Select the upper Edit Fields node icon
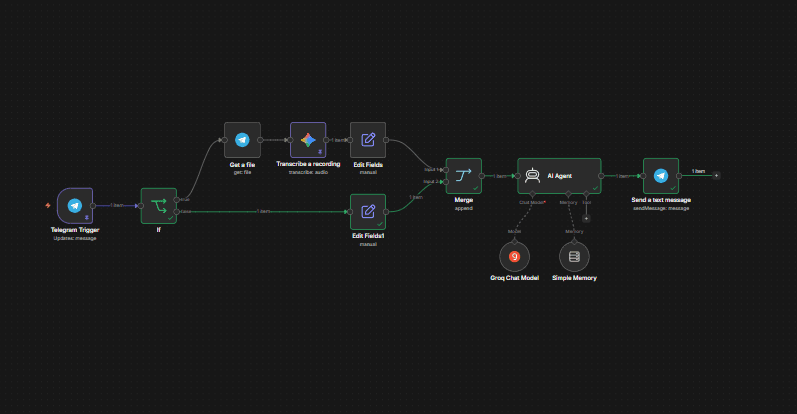This screenshot has width=797, height=414. [368, 140]
